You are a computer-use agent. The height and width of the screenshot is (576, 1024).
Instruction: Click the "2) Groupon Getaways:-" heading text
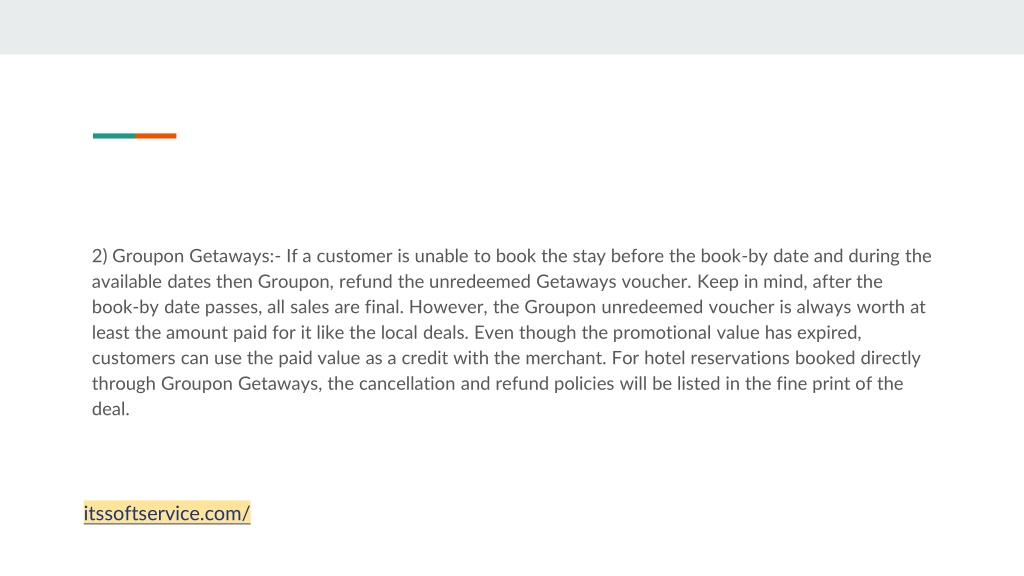[x=186, y=256]
